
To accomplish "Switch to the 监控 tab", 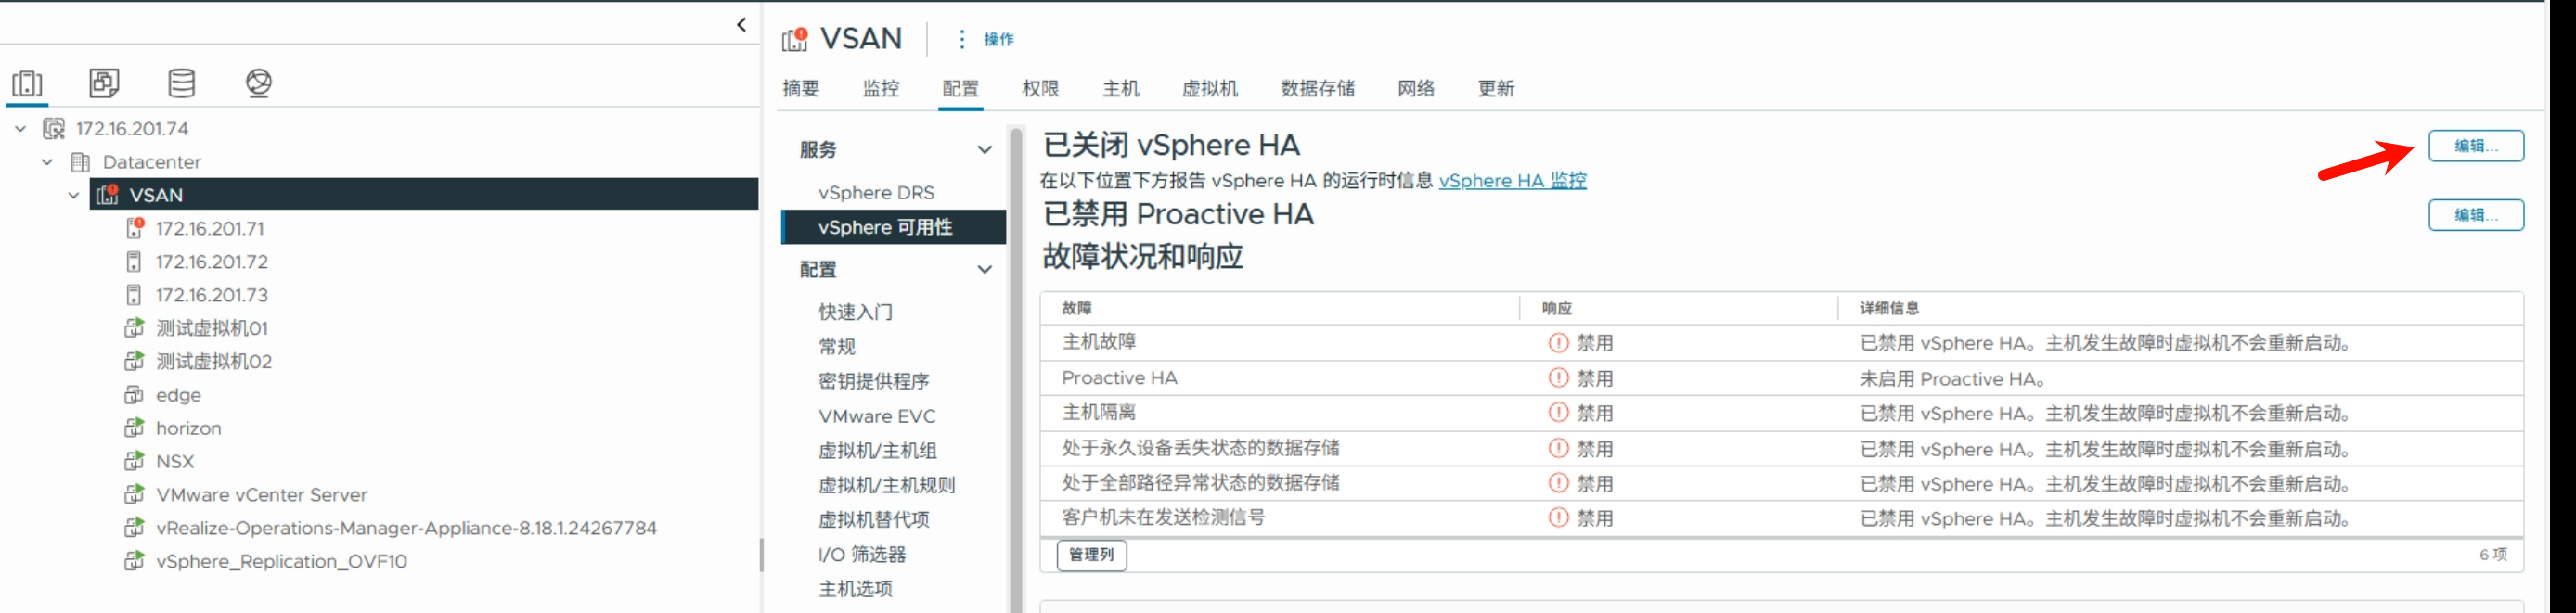I will click(x=881, y=89).
